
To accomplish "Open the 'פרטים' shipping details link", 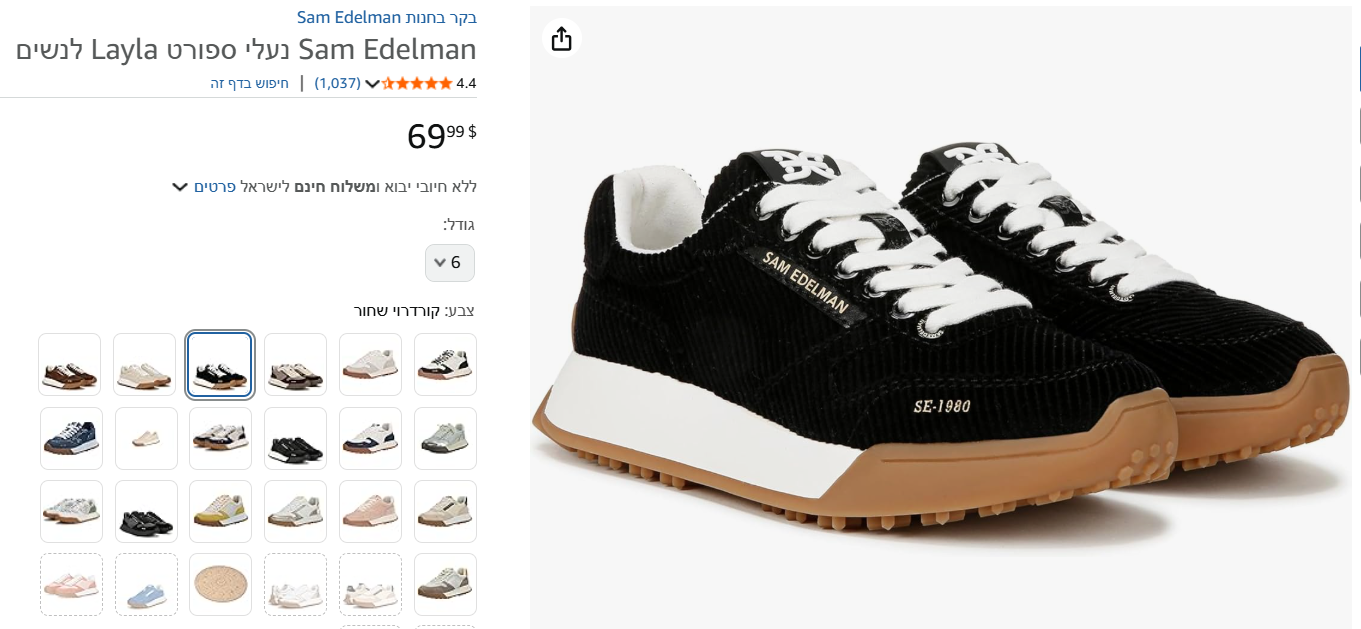I will (215, 186).
